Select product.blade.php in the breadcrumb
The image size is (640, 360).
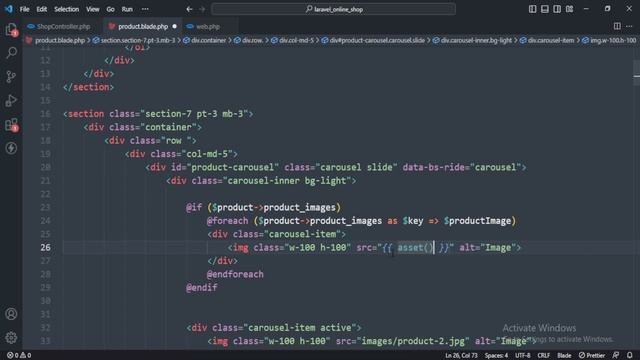point(60,40)
